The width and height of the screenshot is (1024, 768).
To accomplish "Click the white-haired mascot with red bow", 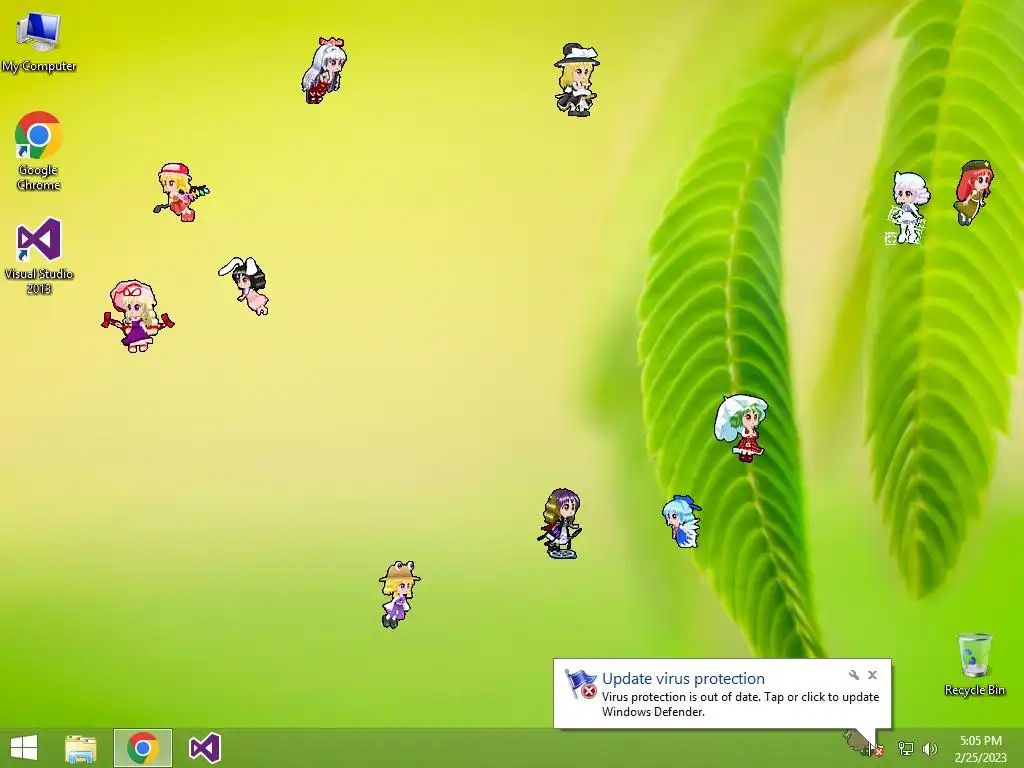I will pyautogui.click(x=324, y=71).
